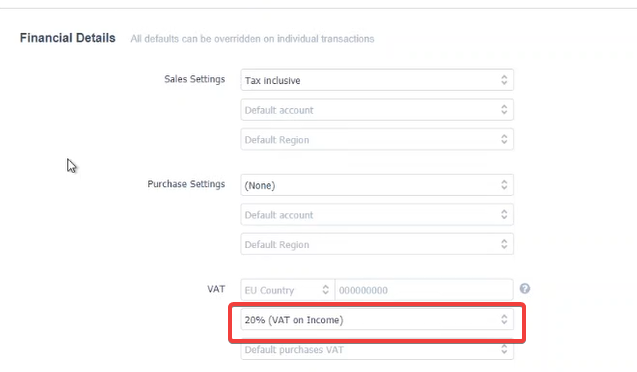Open the Default Region dropdown under Sales Settings
637x372 pixels.
pos(377,139)
